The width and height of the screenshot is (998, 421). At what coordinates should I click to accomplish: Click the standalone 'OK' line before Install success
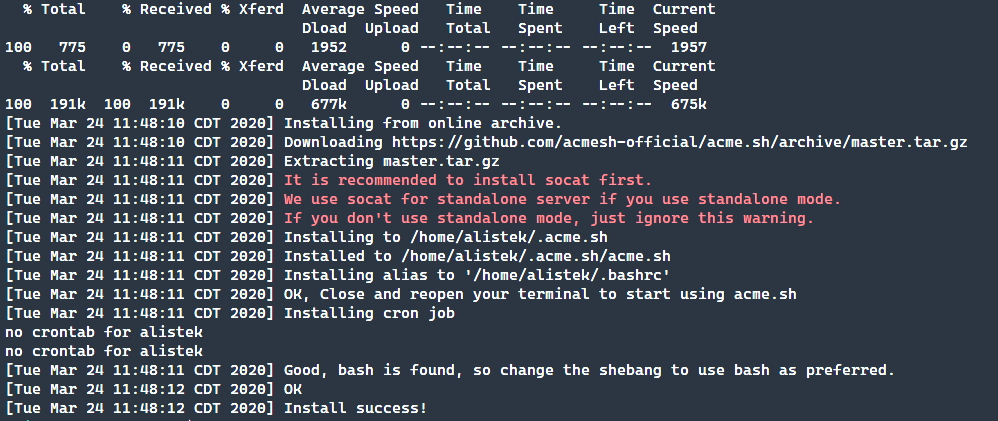(x=293, y=389)
